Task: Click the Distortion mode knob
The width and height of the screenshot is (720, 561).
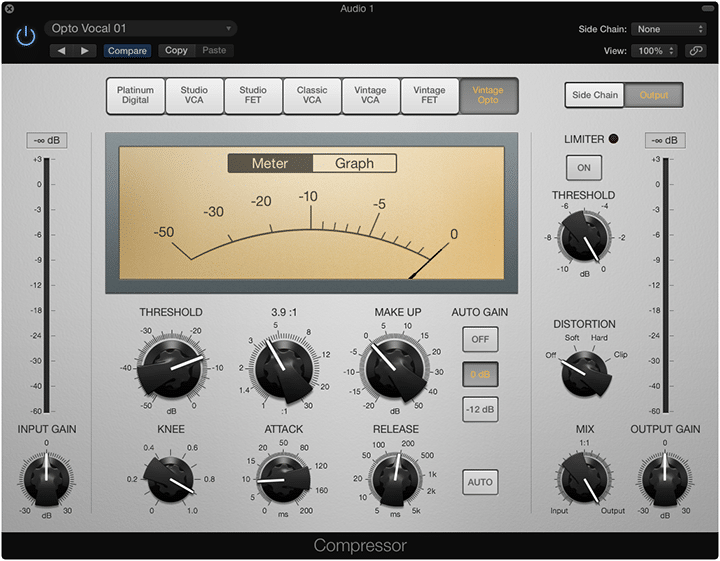Action: tap(585, 375)
